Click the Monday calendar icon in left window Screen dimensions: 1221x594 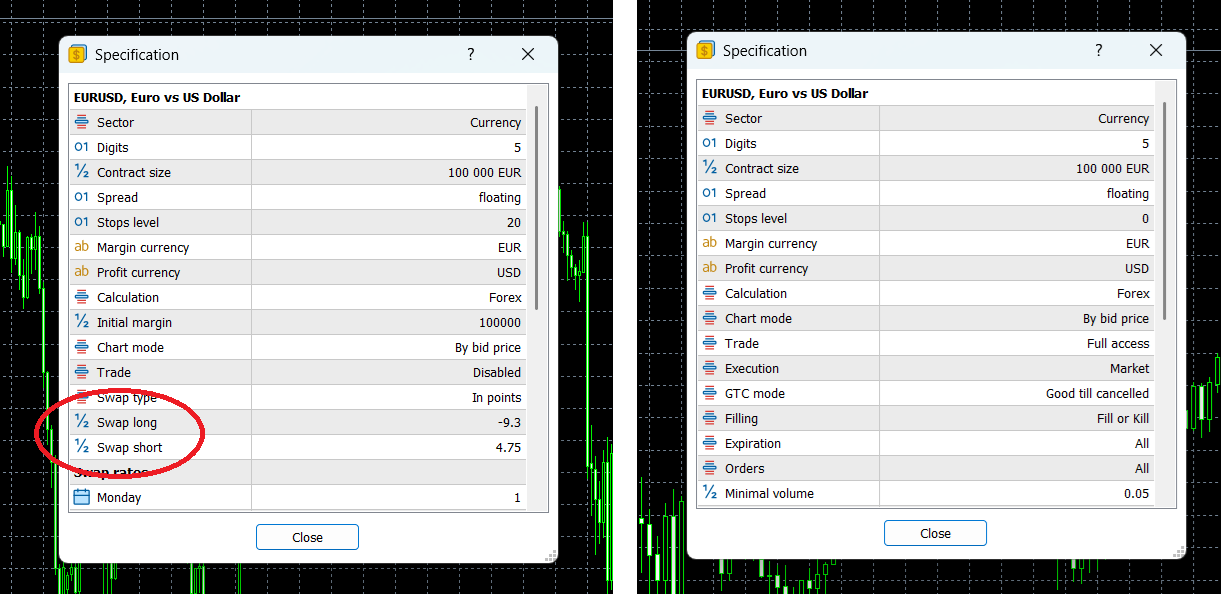point(82,497)
